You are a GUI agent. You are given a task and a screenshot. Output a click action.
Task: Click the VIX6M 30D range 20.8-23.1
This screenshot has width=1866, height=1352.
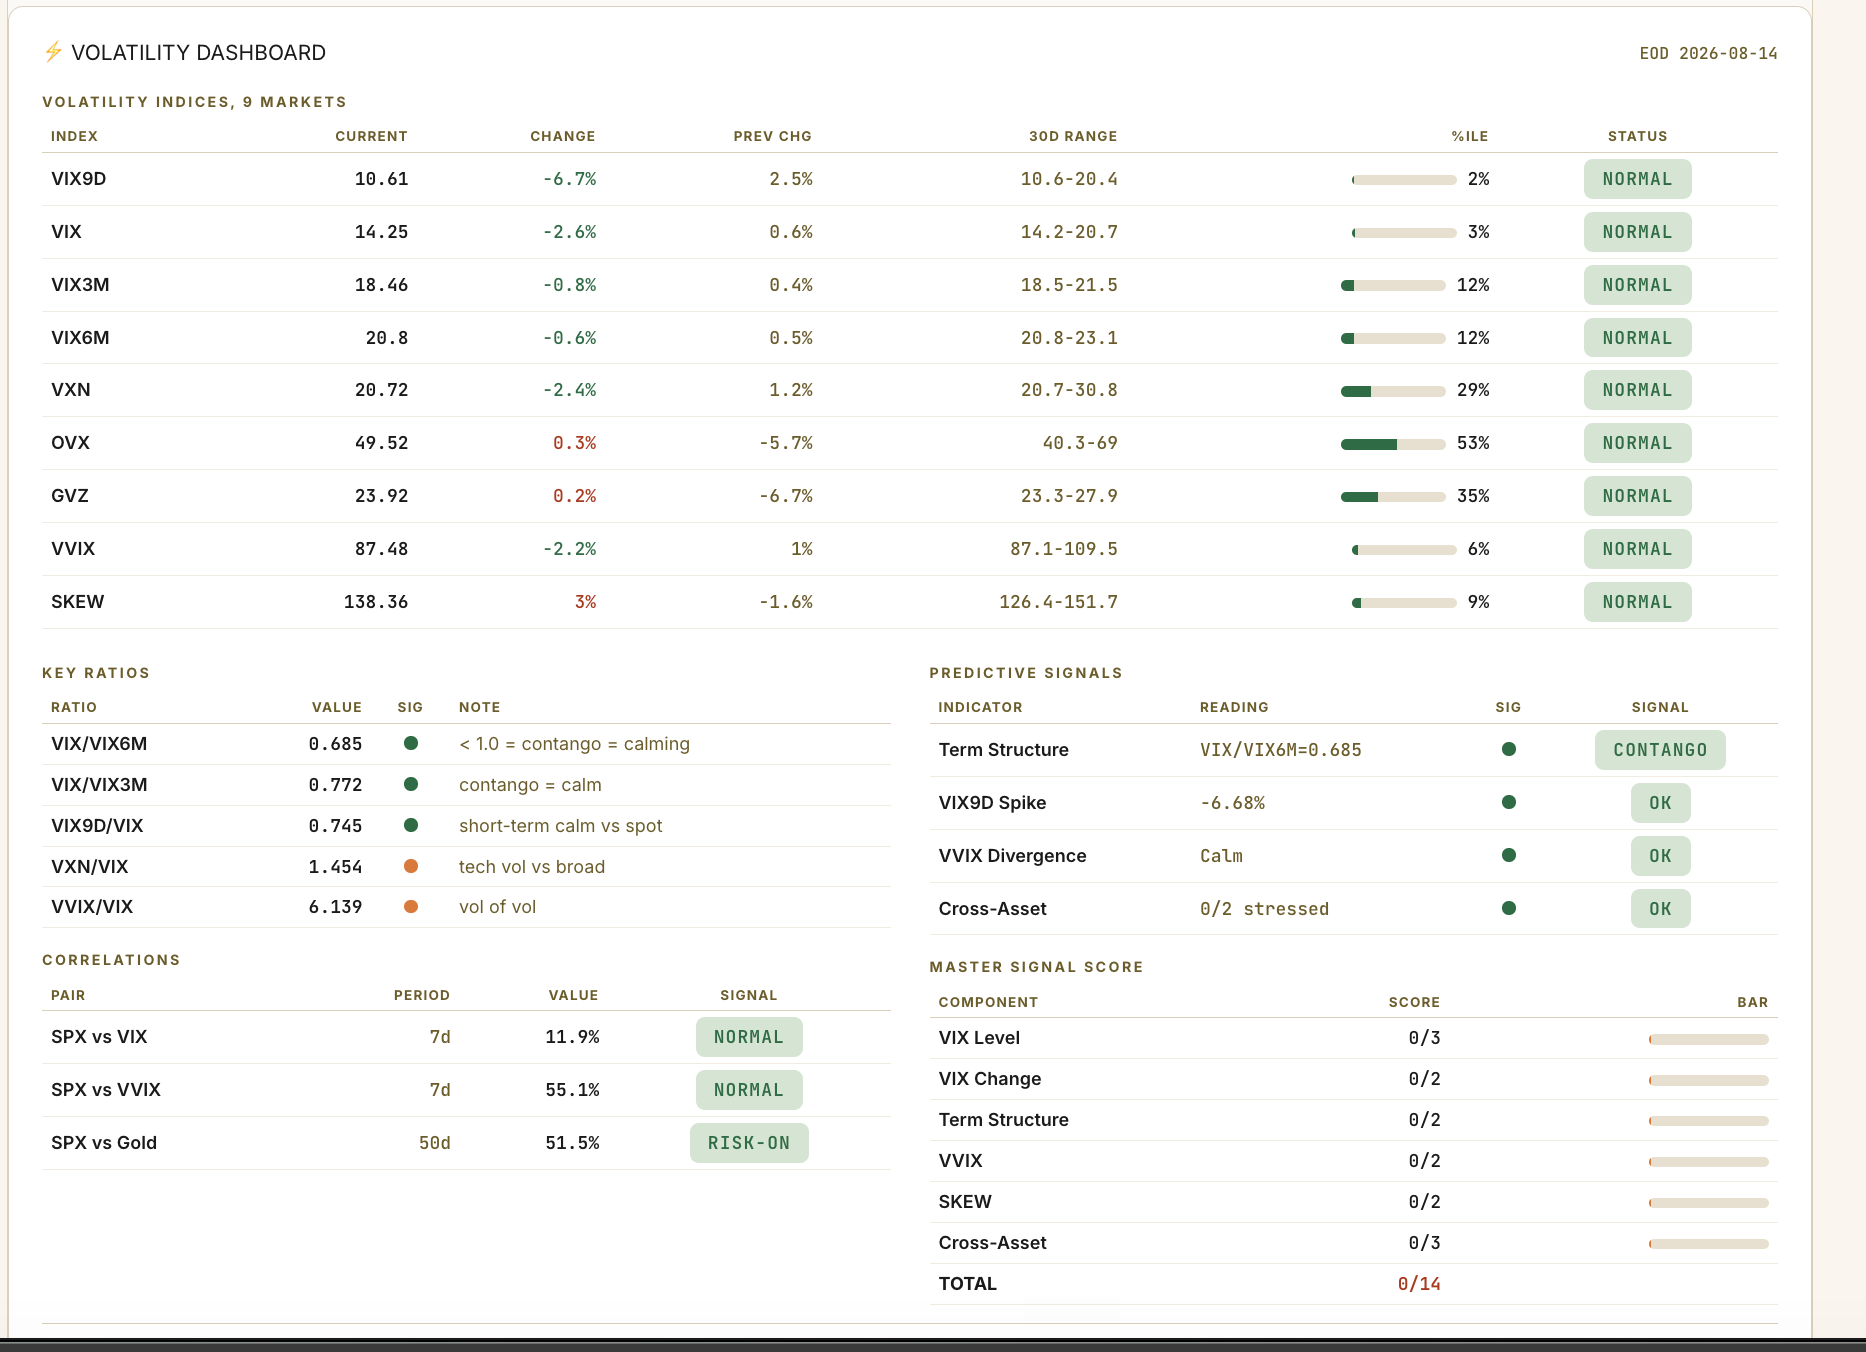pos(1069,338)
